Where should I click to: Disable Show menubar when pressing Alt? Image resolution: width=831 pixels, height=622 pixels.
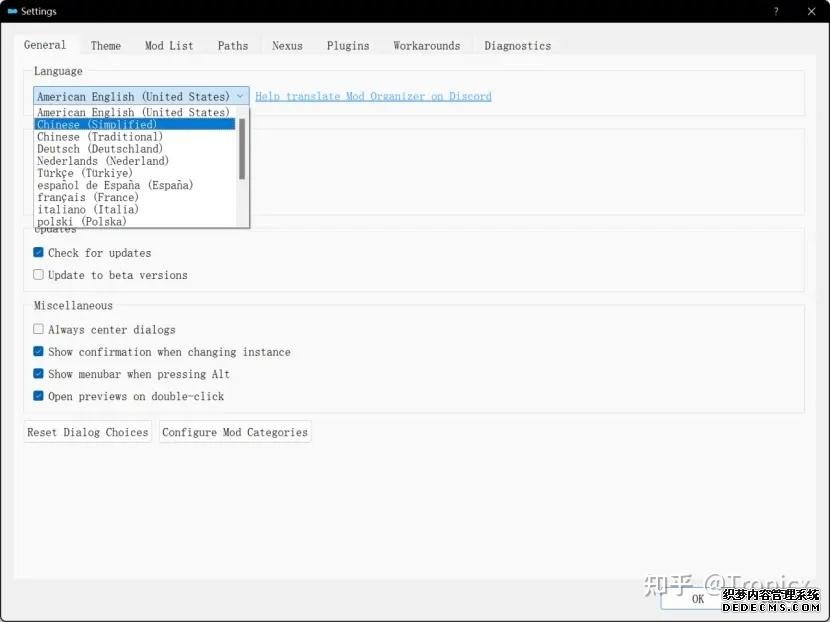[39, 374]
